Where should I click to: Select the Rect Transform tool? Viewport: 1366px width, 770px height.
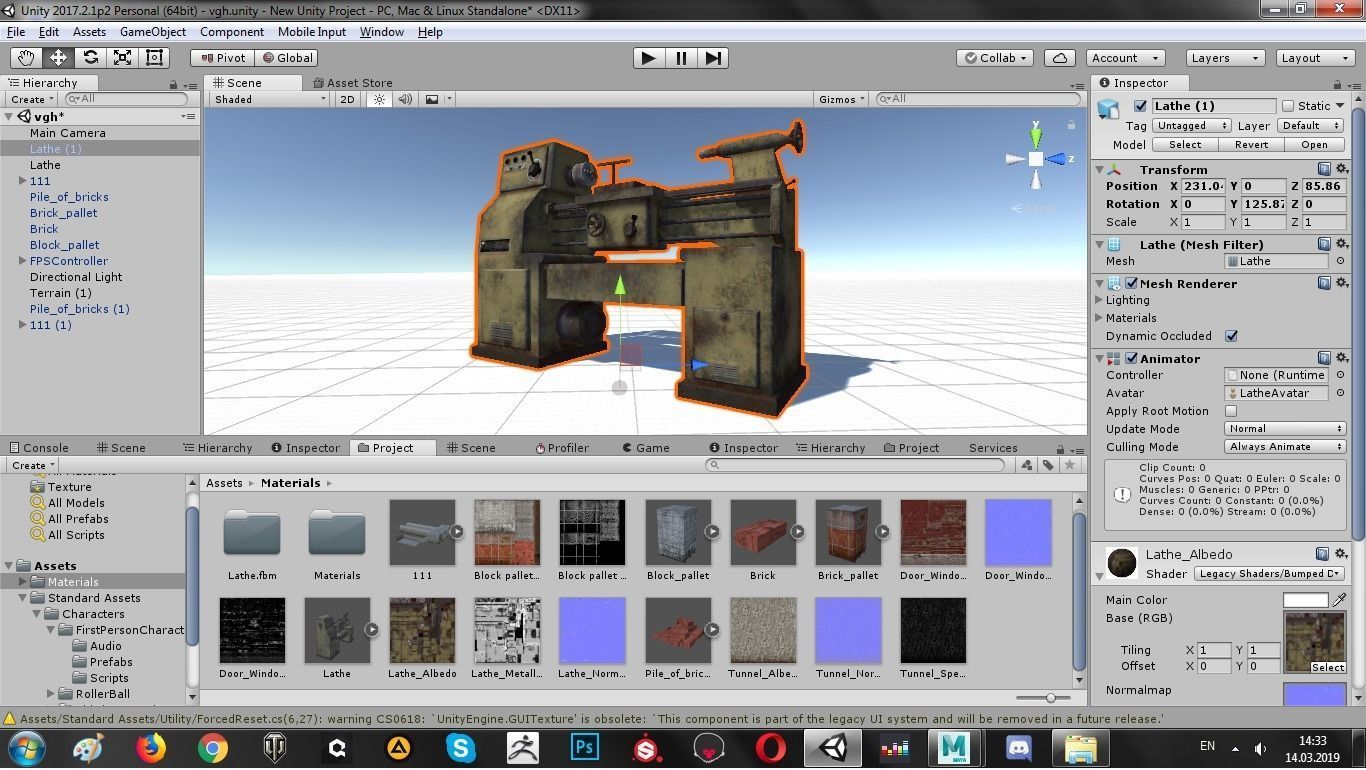(x=154, y=58)
